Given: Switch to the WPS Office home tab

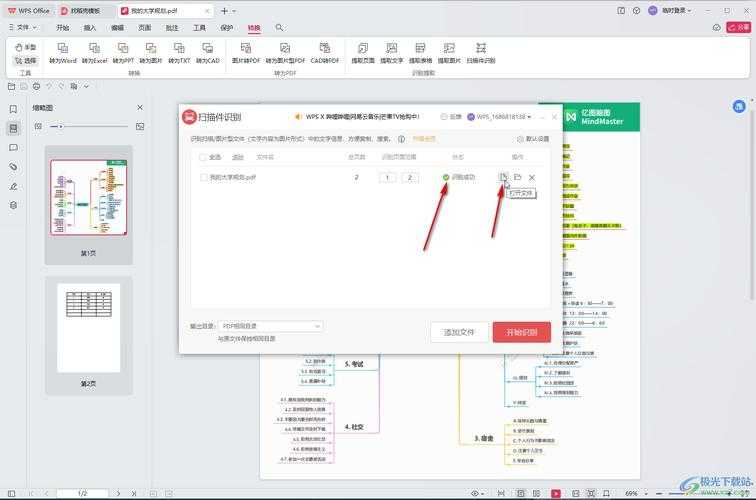Looking at the screenshot, I should point(29,10).
